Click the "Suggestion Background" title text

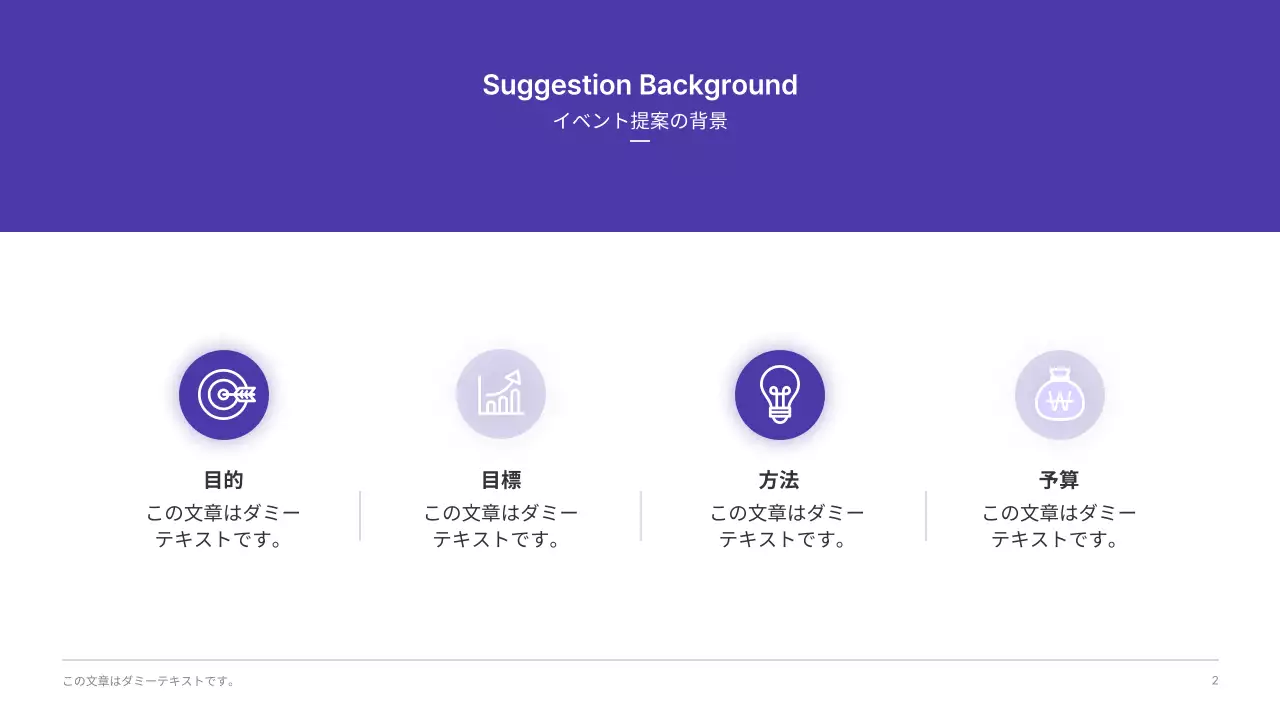(x=640, y=85)
